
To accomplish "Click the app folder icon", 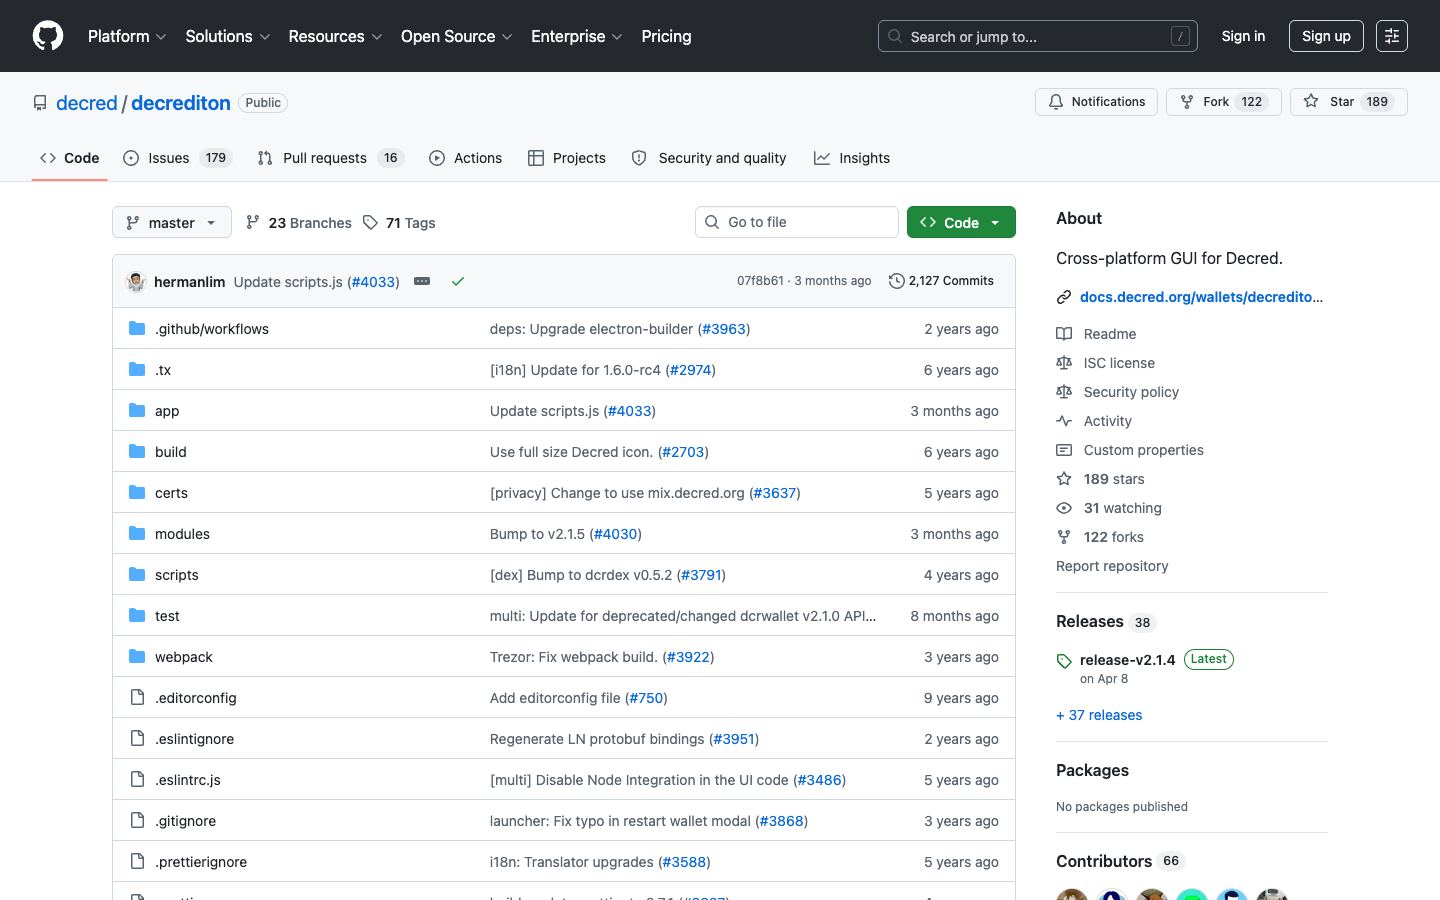I will click(138, 410).
